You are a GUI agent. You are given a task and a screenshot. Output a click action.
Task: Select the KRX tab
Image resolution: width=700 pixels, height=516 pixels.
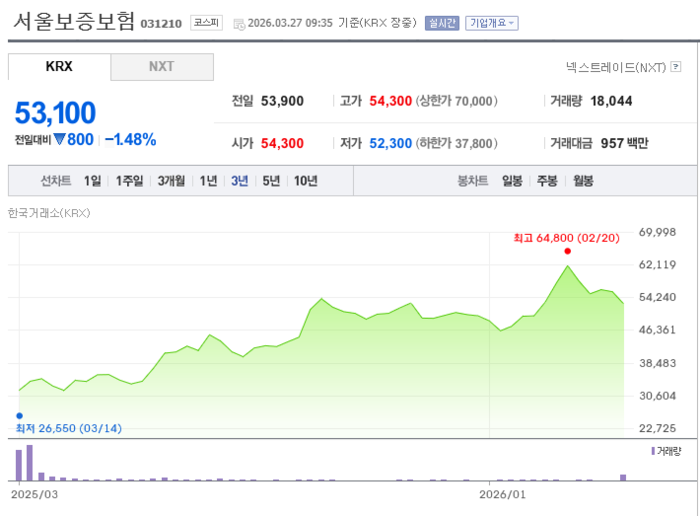pyautogui.click(x=59, y=67)
